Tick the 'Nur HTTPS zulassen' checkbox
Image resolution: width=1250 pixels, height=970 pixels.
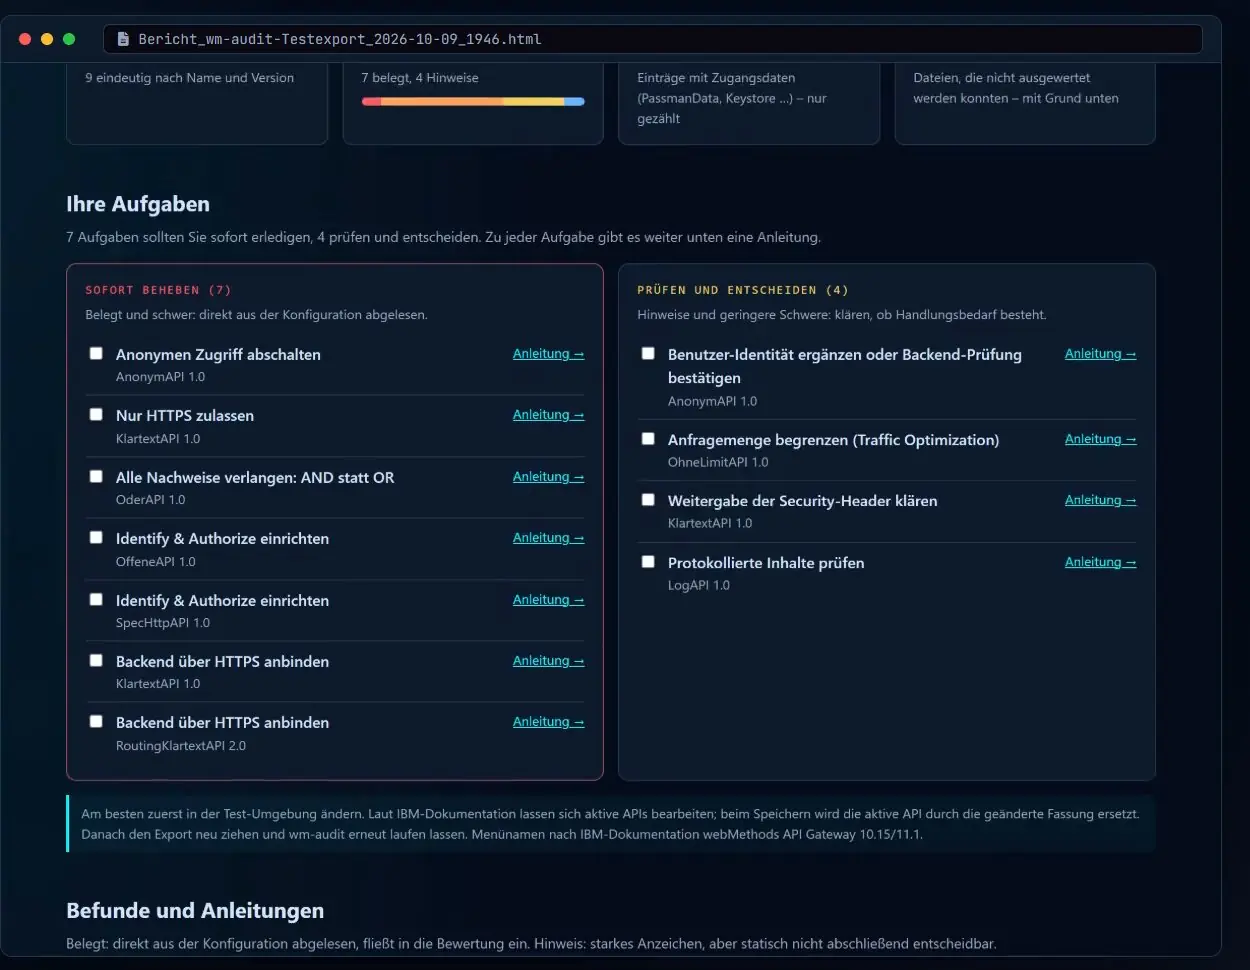(x=96, y=414)
